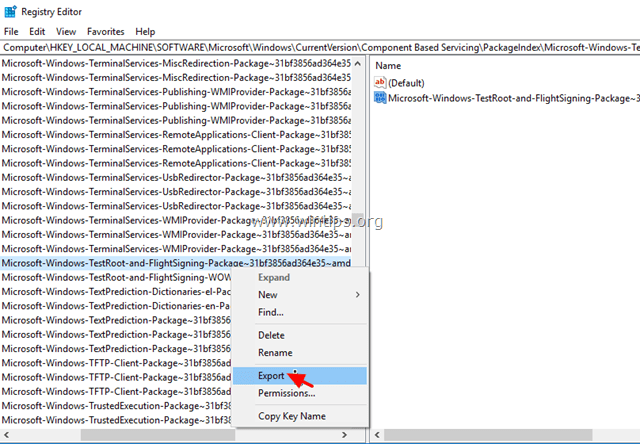Click the Registry Editor title bar icon
The height and width of the screenshot is (444, 640).
10,12
